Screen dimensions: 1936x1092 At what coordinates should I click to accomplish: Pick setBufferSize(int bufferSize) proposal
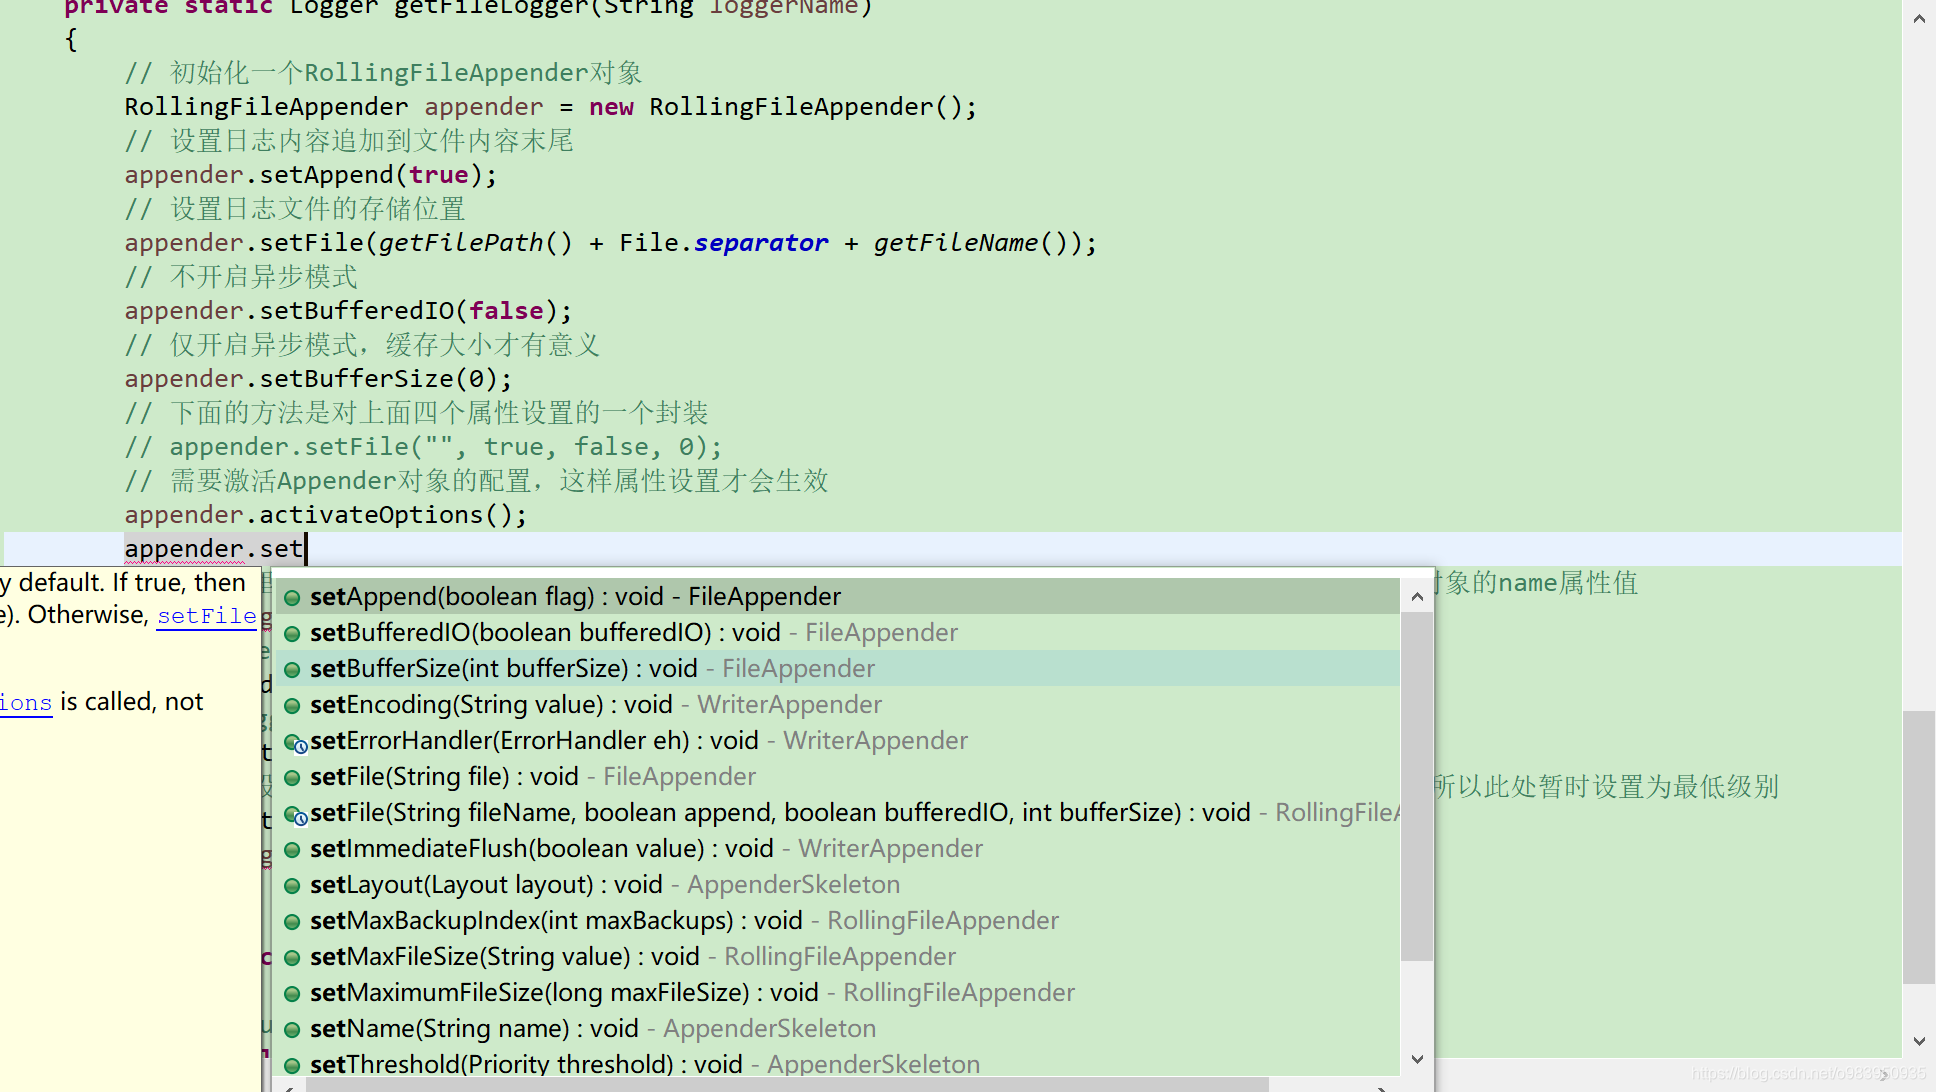click(x=838, y=668)
